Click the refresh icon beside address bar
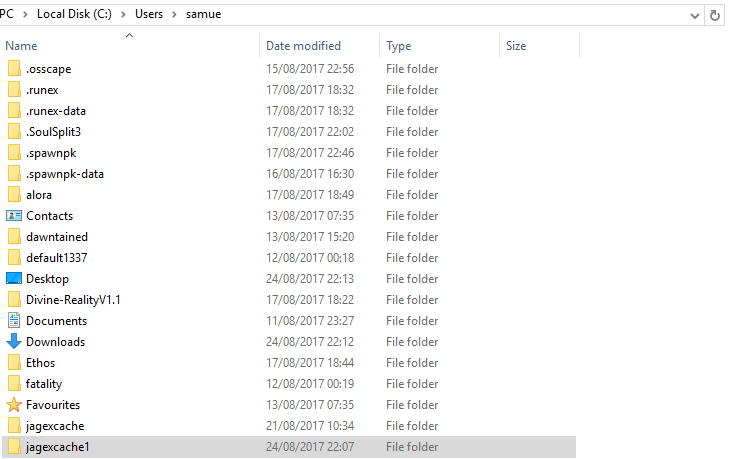733x459 pixels. [x=714, y=15]
